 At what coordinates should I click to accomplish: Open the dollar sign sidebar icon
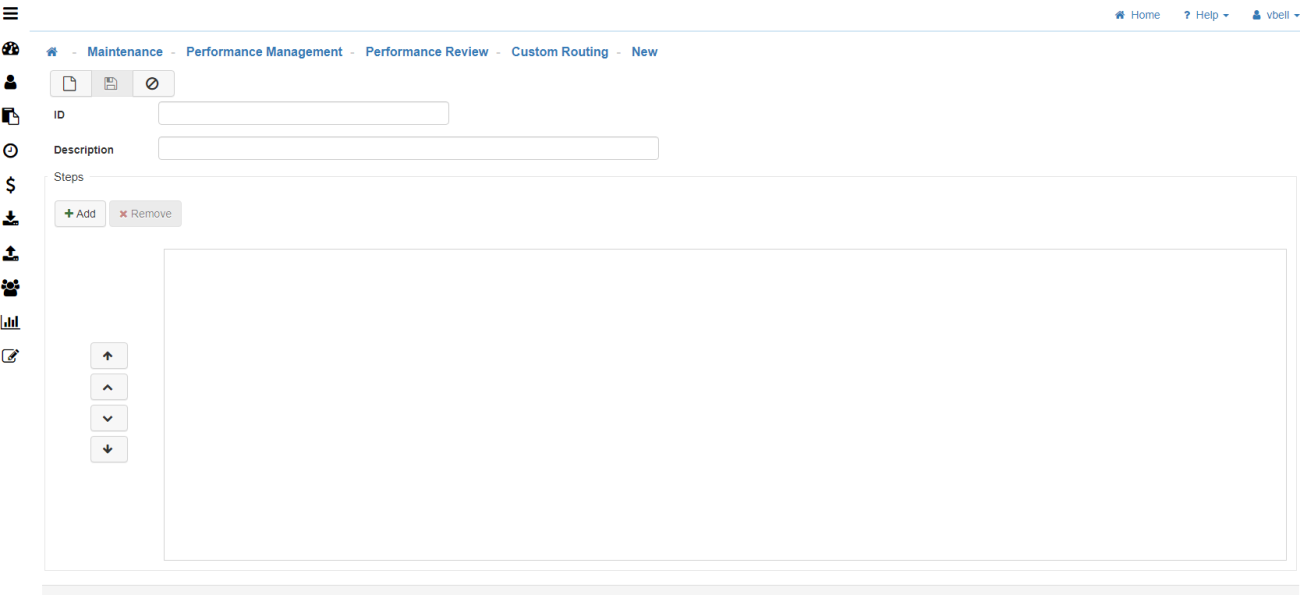11,185
